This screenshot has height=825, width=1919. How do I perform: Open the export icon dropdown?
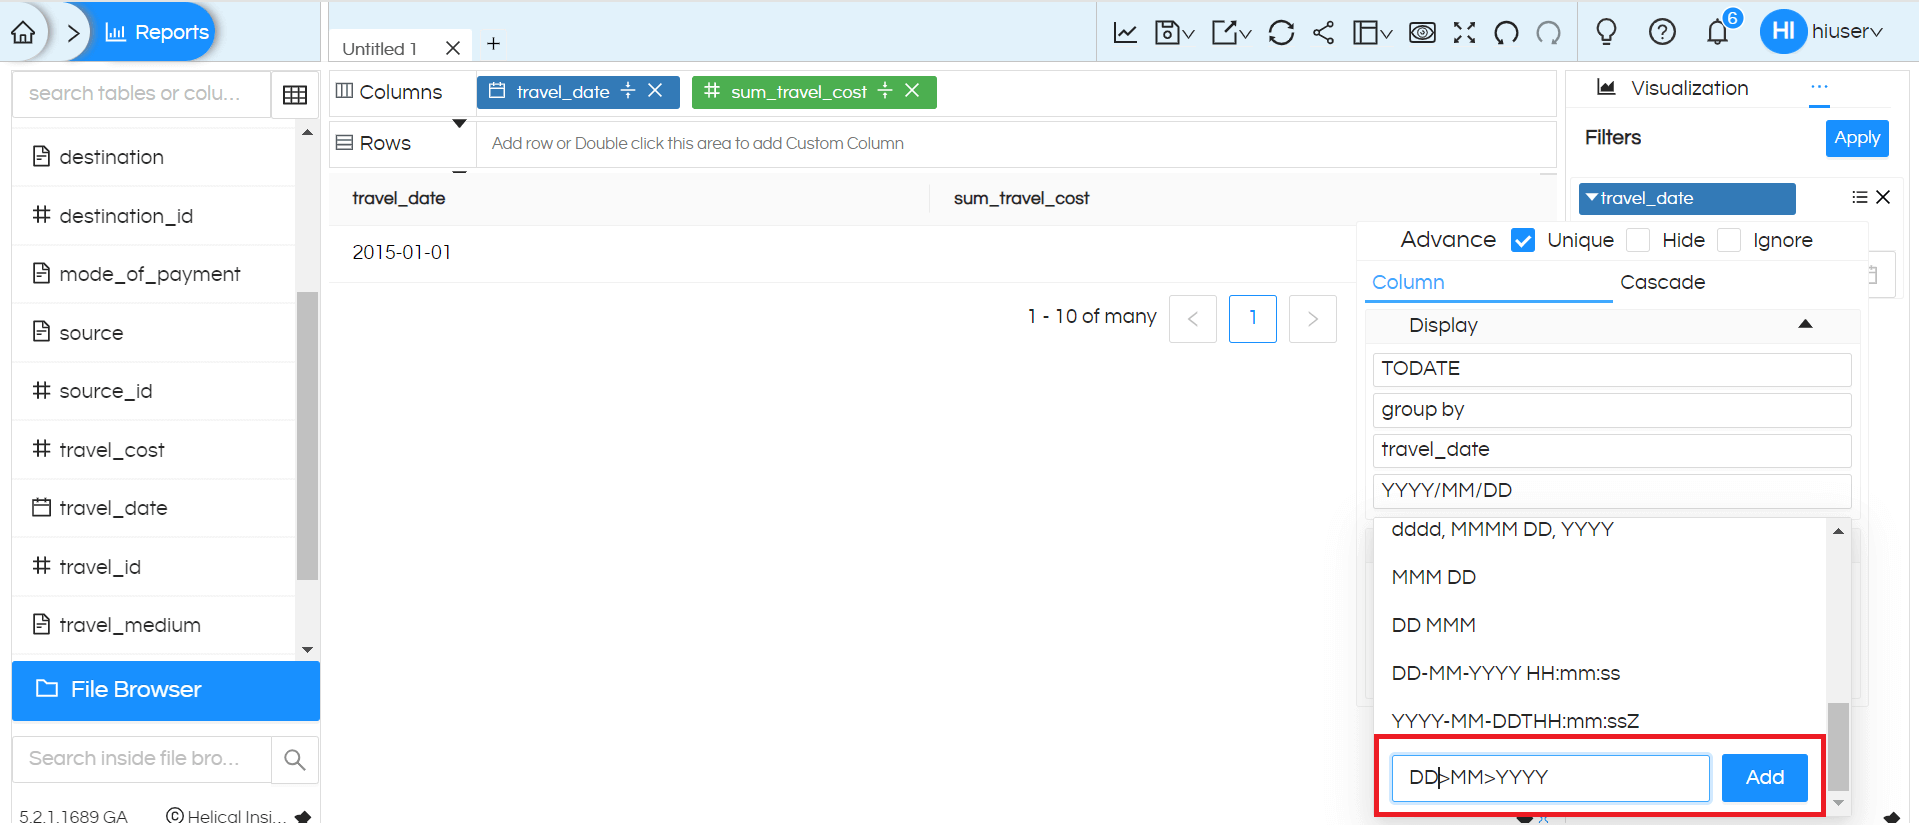coord(1231,33)
